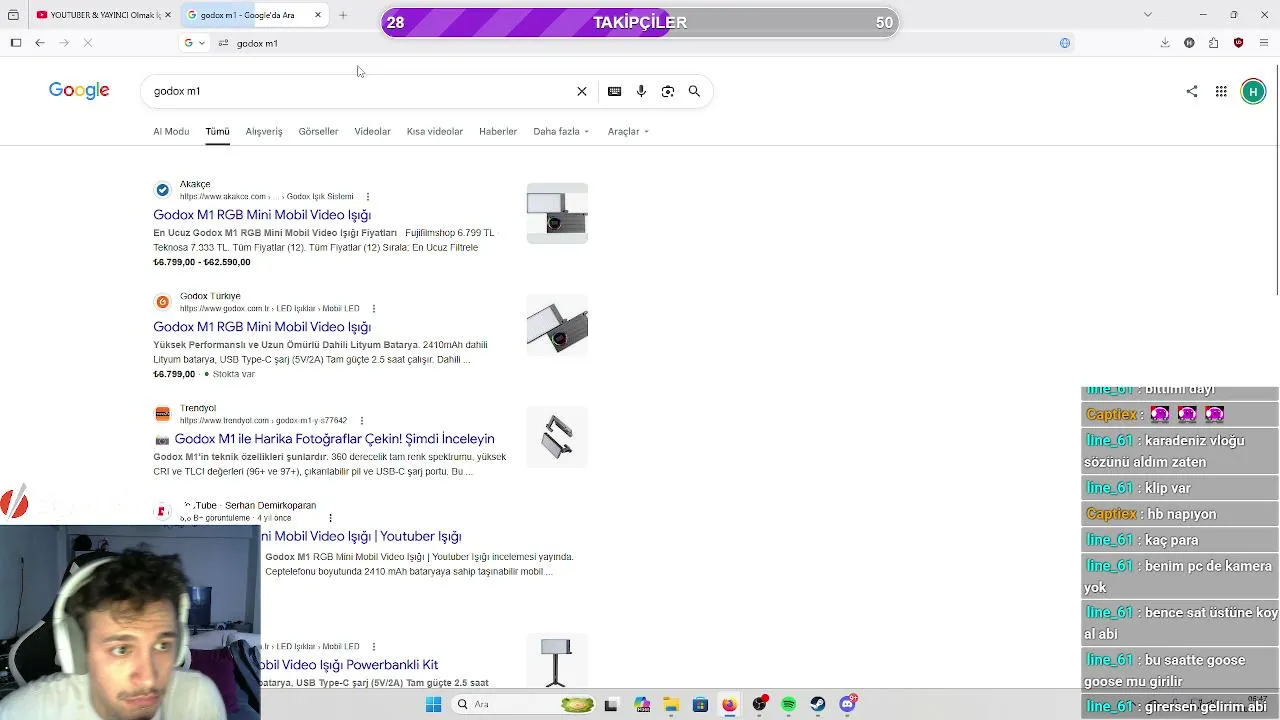
Task: Start a voice search with the microphone
Action: (641, 91)
